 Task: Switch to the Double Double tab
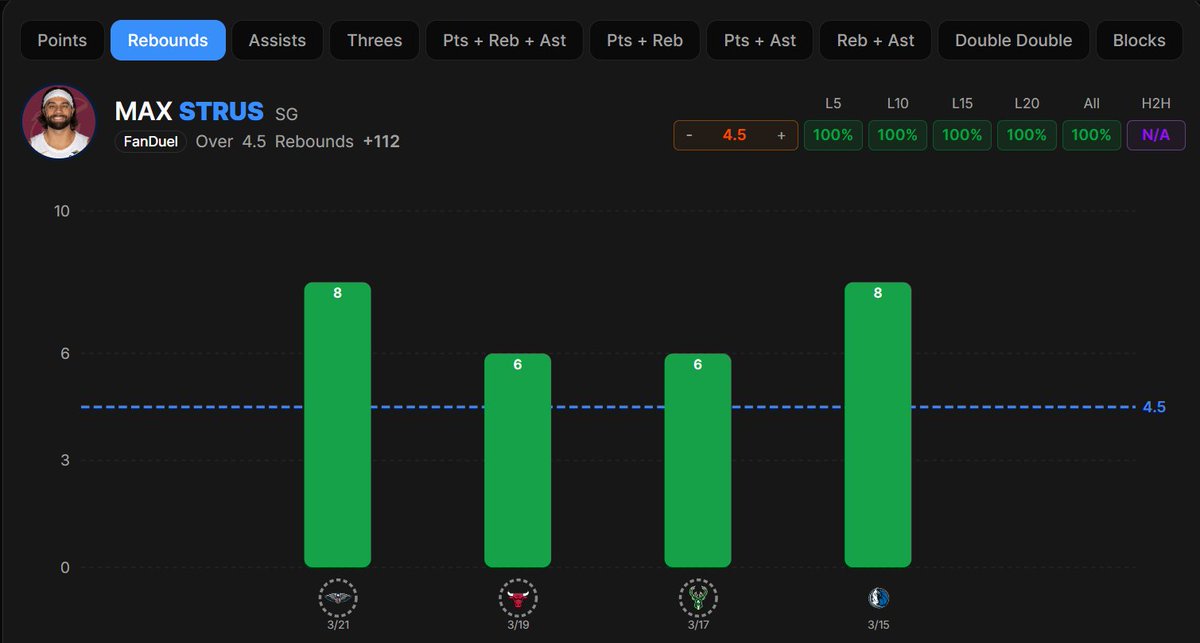1013,40
